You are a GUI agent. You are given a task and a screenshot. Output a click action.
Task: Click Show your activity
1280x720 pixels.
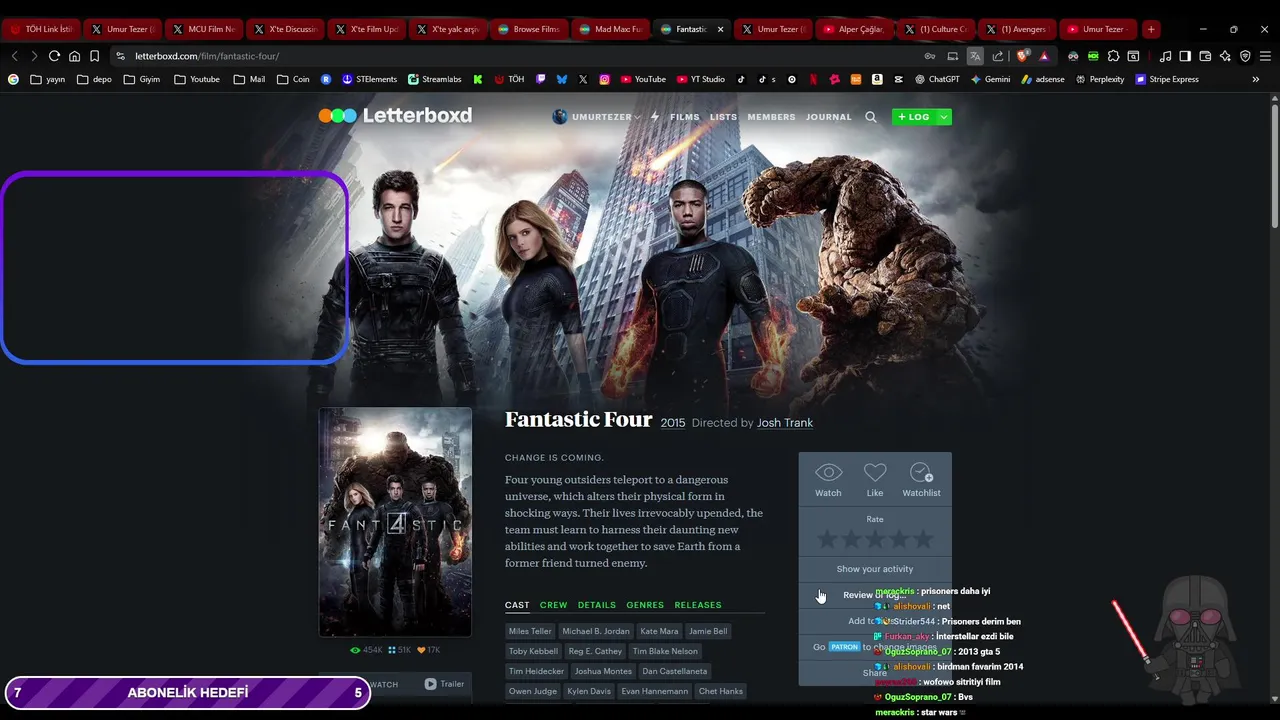[875, 569]
